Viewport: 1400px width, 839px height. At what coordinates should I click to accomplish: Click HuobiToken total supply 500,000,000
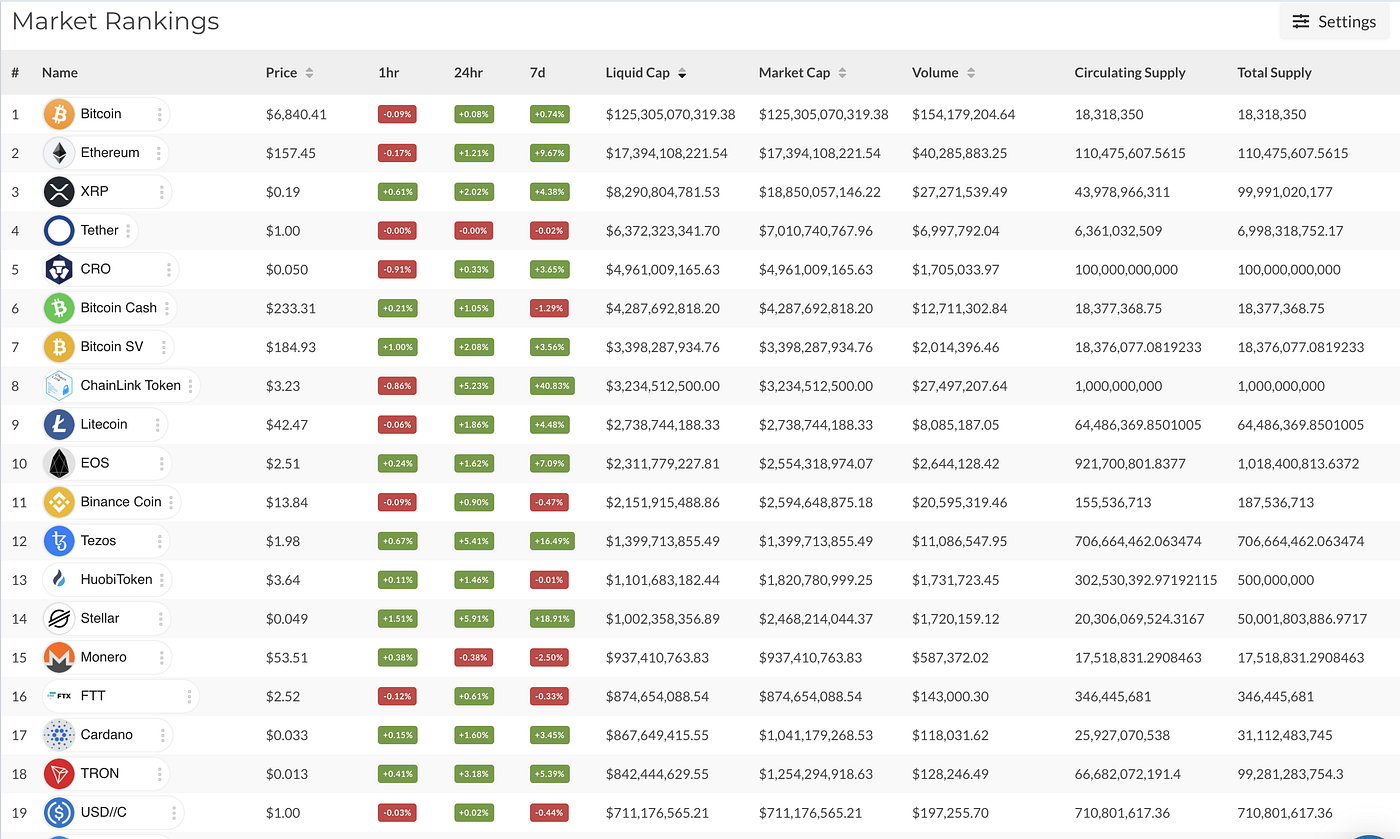pyautogui.click(x=1276, y=580)
